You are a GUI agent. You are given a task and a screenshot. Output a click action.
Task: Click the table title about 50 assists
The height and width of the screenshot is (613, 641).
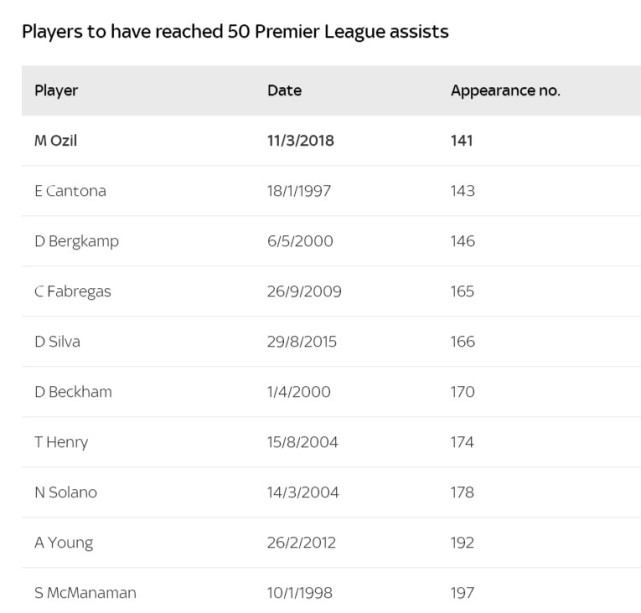point(235,31)
